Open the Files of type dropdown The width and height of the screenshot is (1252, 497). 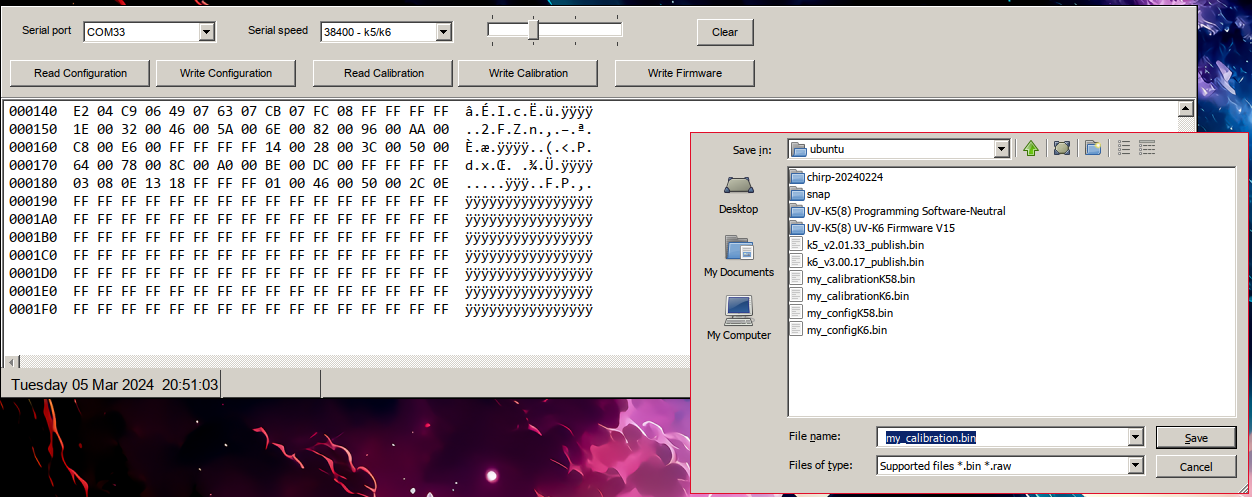tap(1135, 465)
